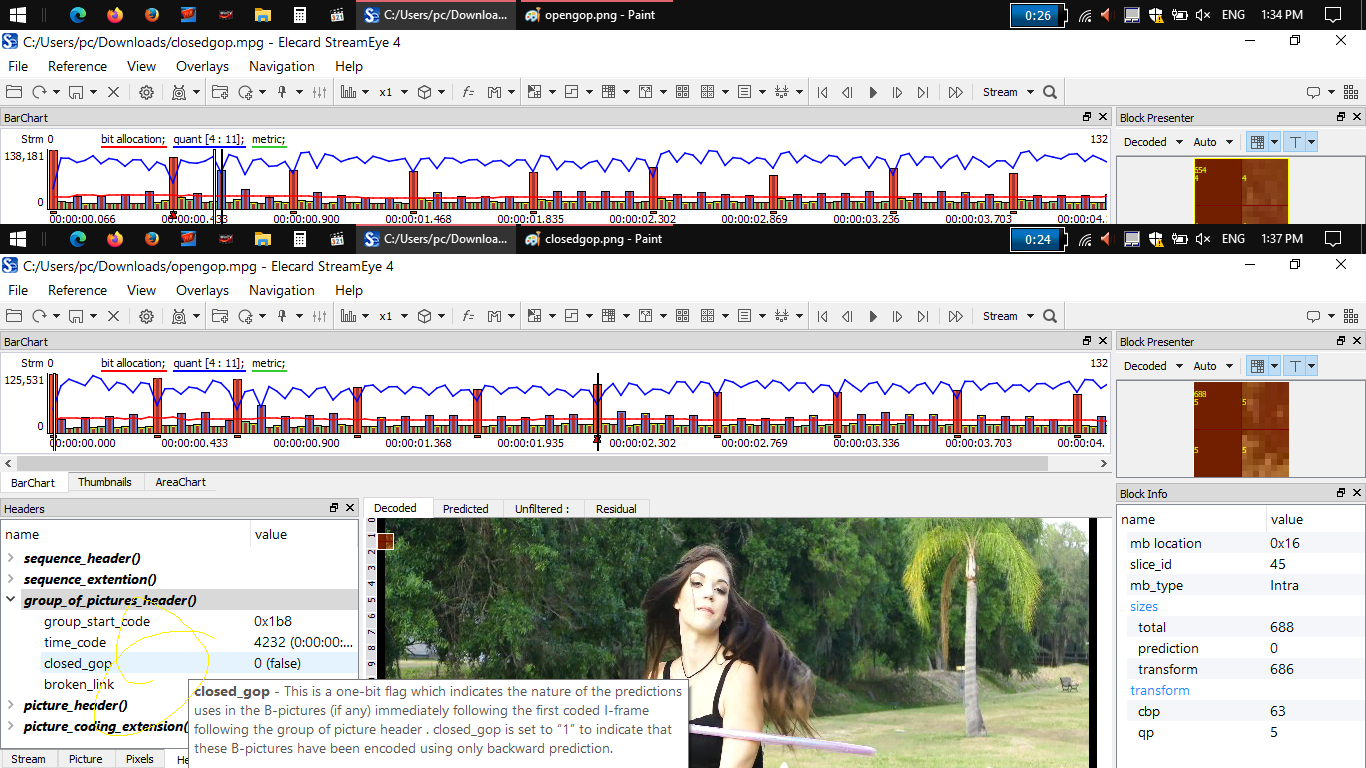Close the Block Info panel
The width and height of the screenshot is (1366, 768).
1357,493
